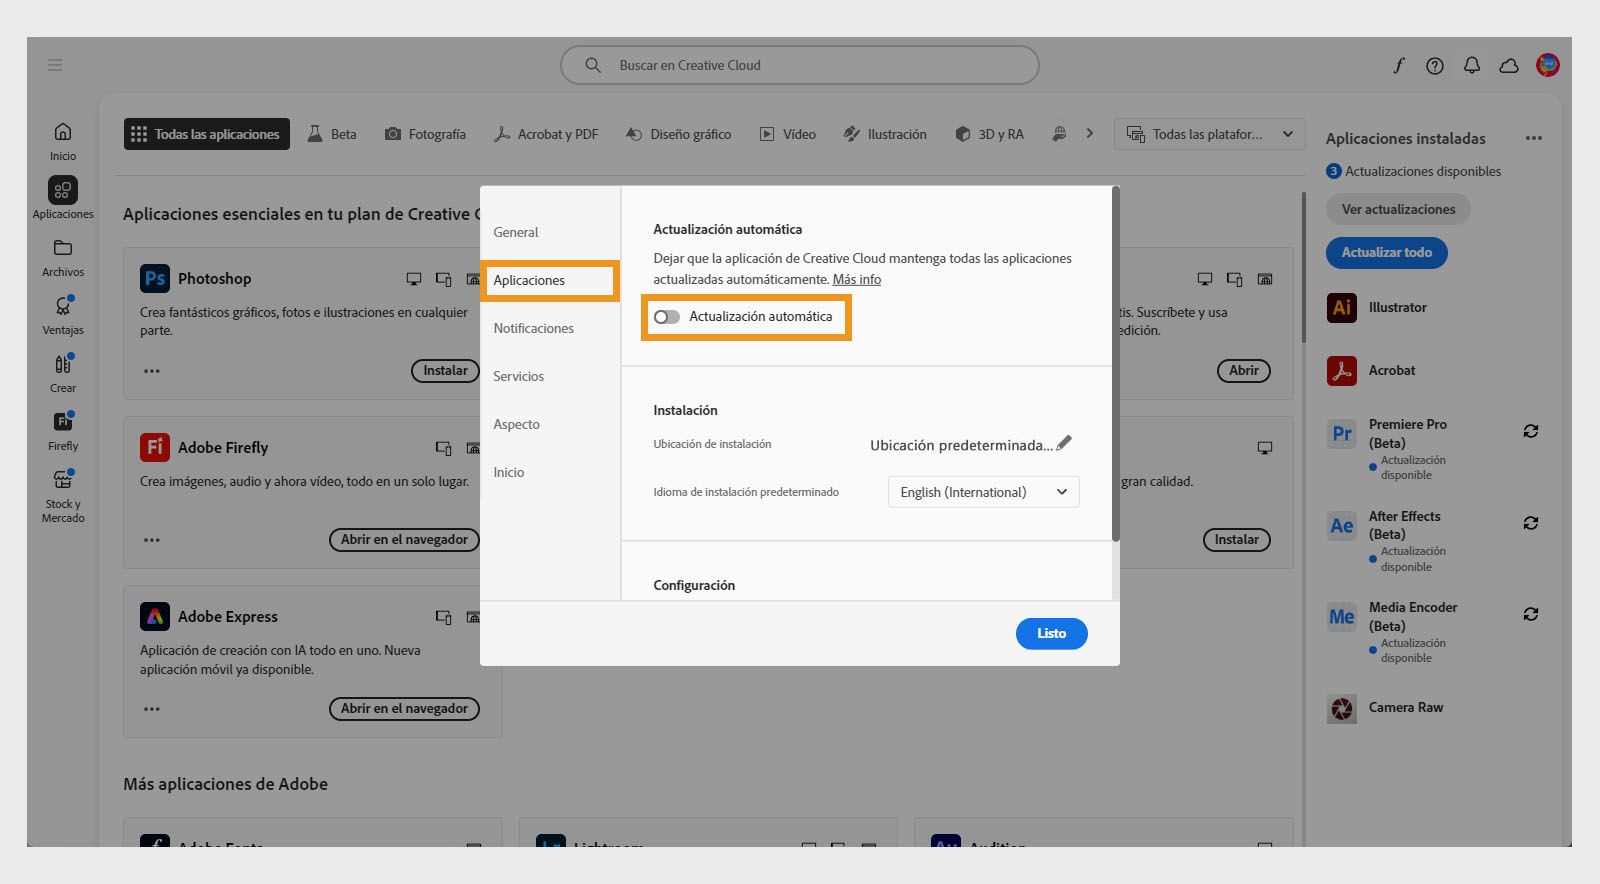Open Archivos in the sidebar
The image size is (1600, 884).
coord(63,257)
